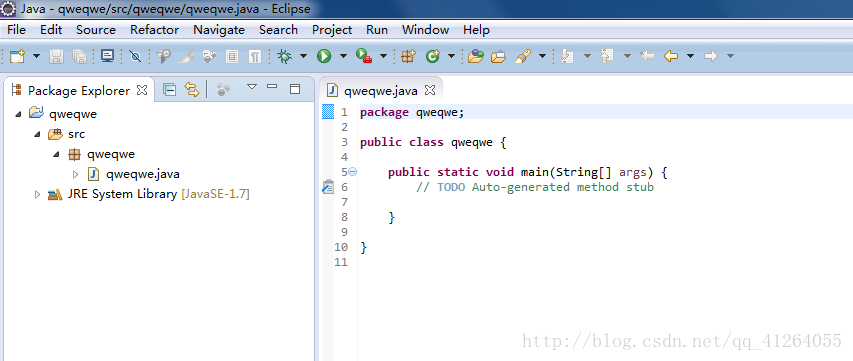Open the Package Explorer View Menu triangle
853x361 pixels.
tap(251, 86)
